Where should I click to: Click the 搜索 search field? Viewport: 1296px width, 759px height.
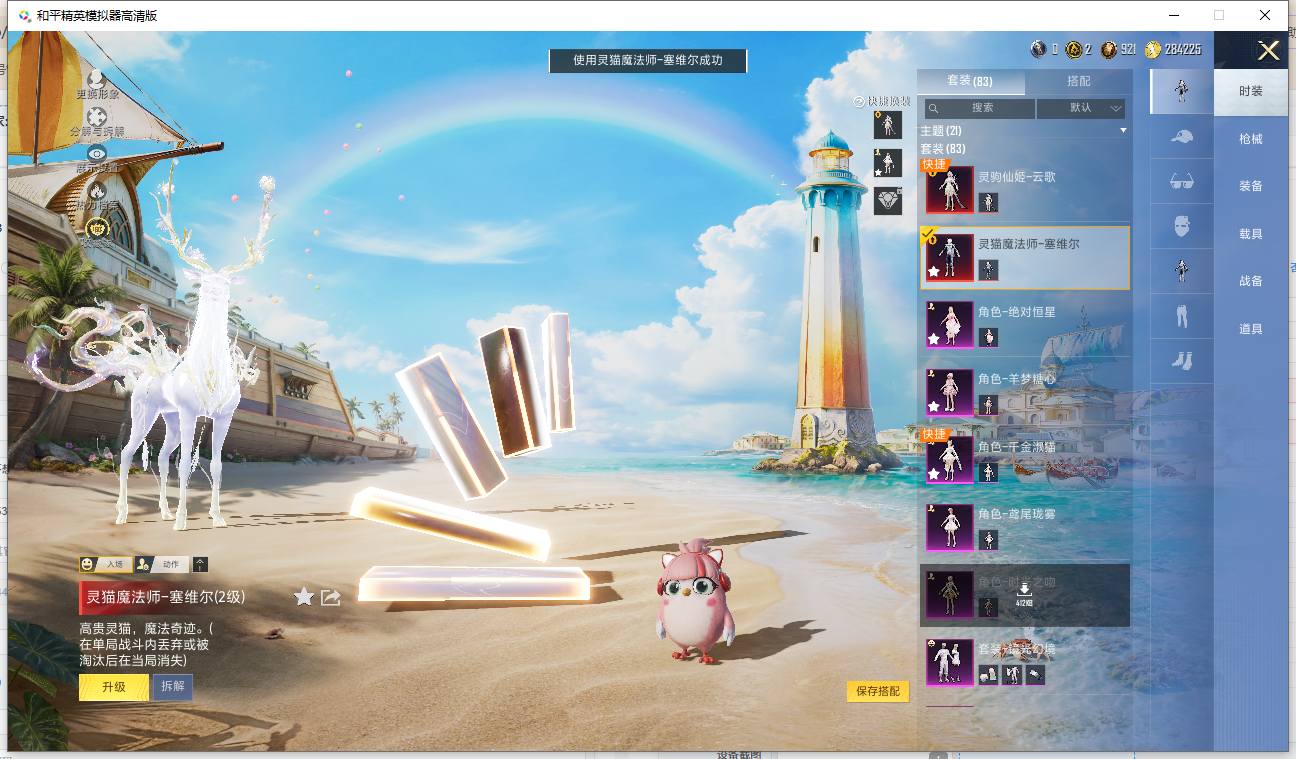click(979, 108)
